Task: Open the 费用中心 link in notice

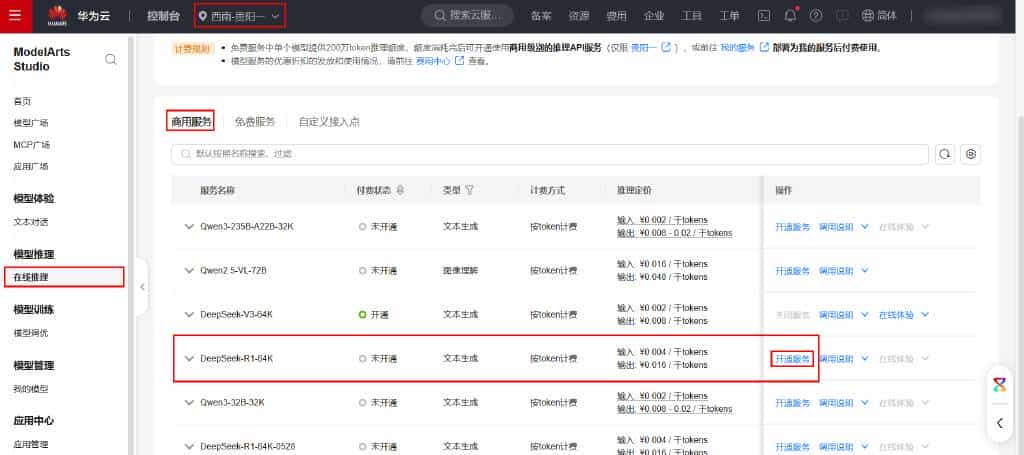Action: [x=433, y=61]
